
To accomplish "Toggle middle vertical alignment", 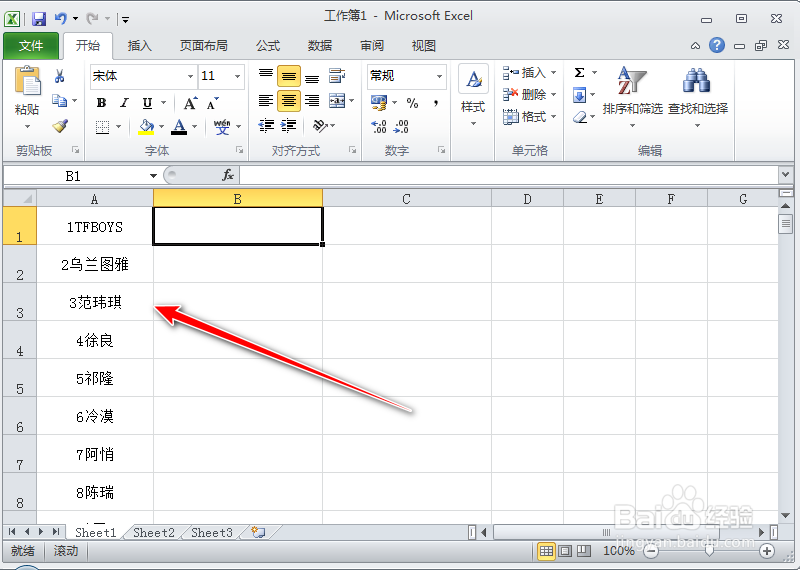I will (289, 76).
